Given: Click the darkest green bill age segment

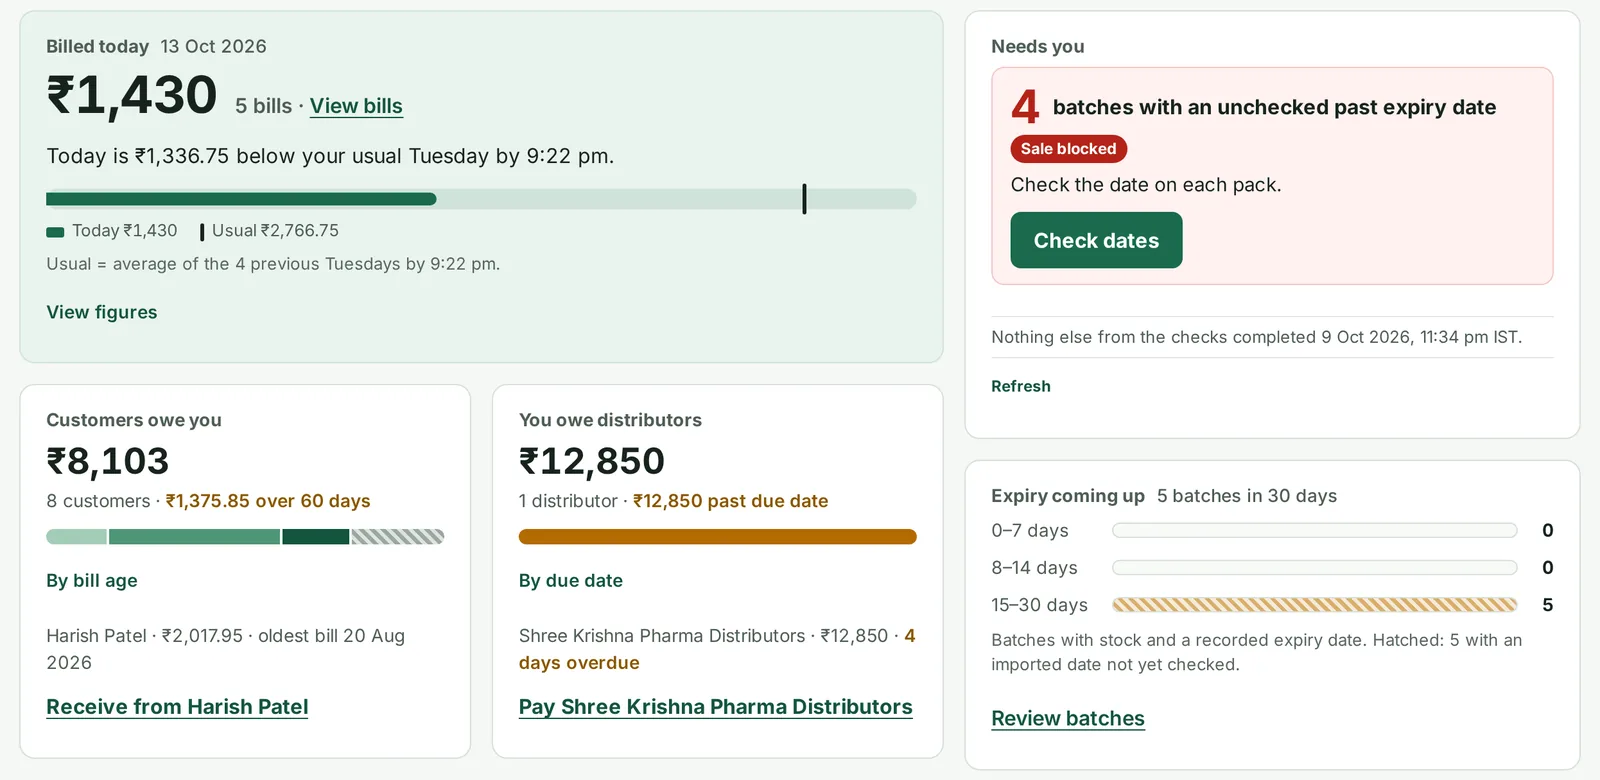Looking at the screenshot, I should point(316,537).
